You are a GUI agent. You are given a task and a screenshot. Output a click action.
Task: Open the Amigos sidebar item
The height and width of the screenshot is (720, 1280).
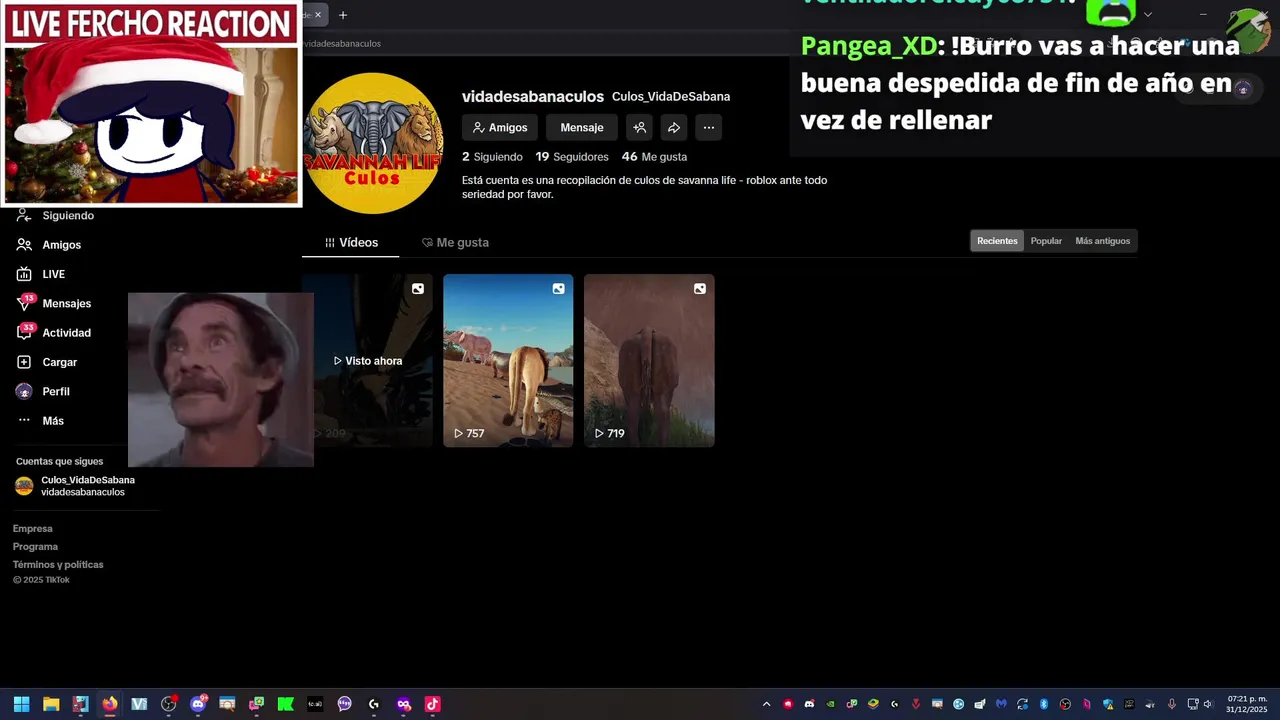[61, 245]
